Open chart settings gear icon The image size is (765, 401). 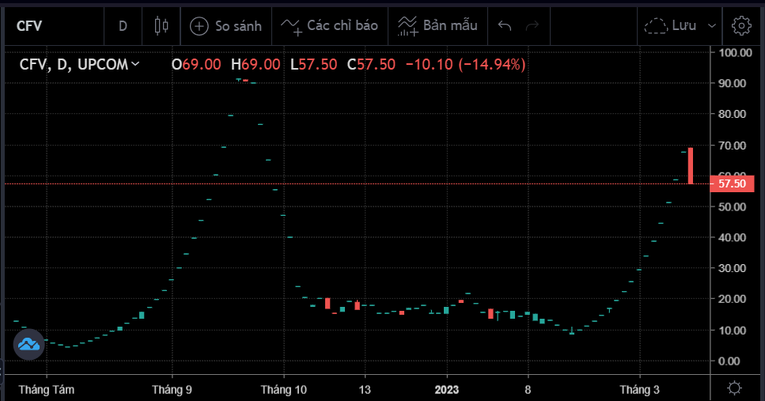pyautogui.click(x=741, y=25)
